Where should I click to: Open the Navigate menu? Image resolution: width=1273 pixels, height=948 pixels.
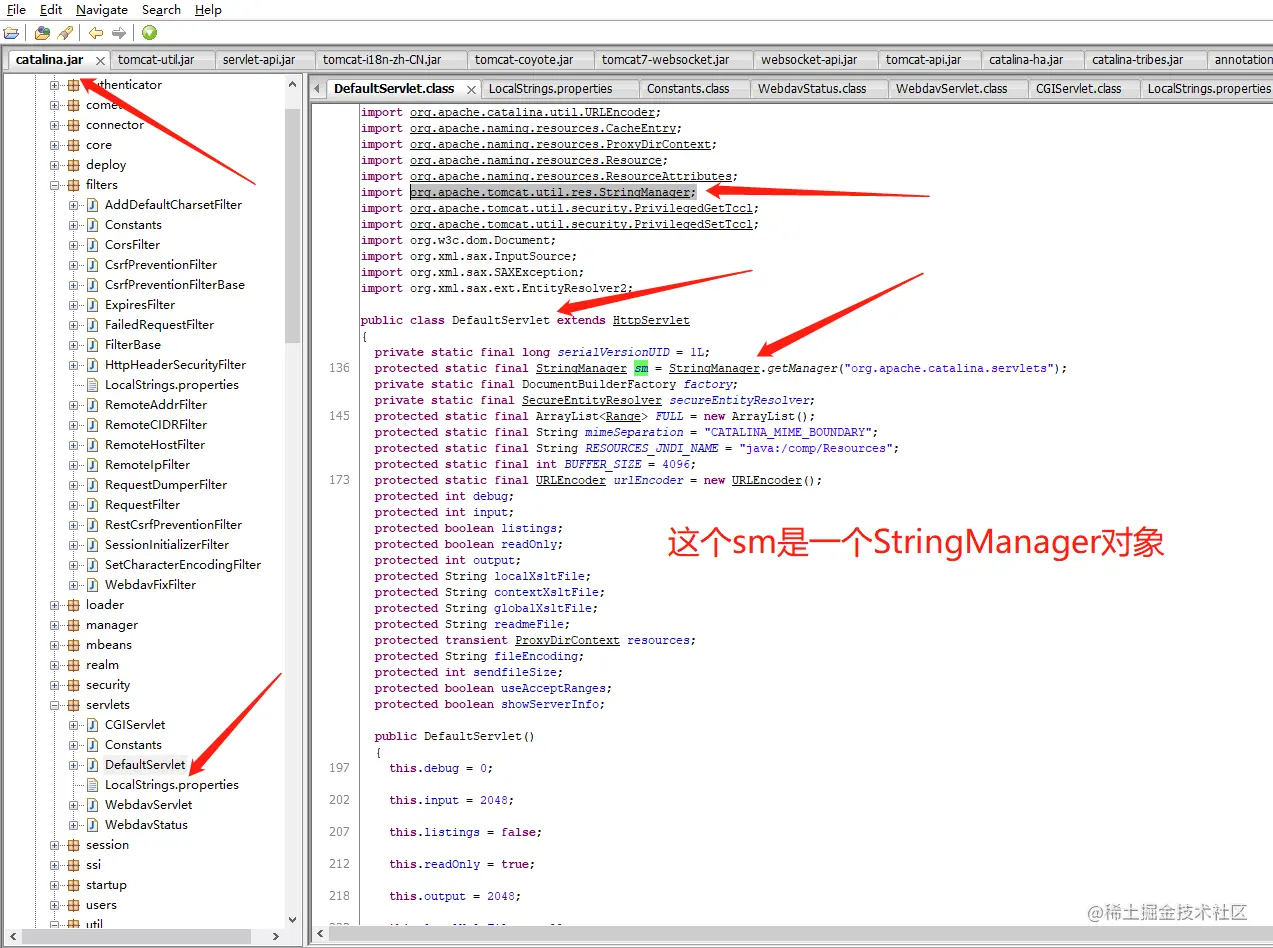click(x=102, y=9)
